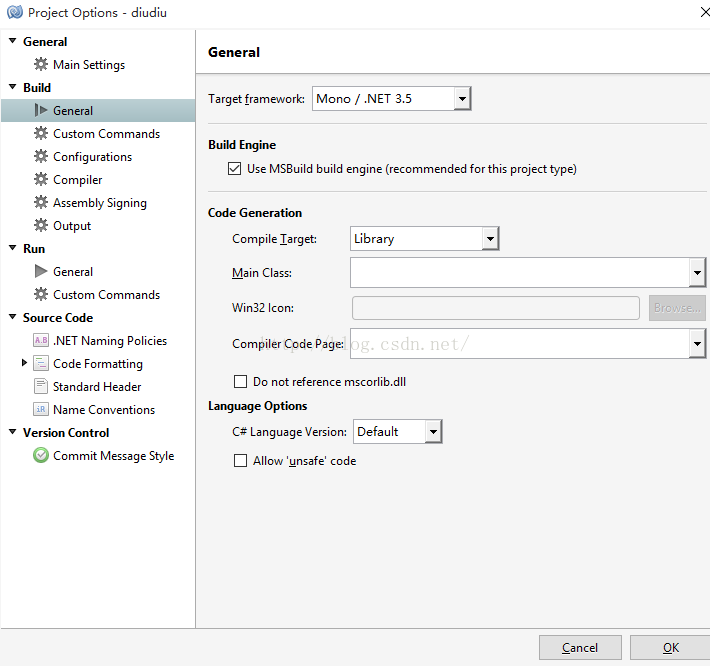Select Custom Commands under Build
Image resolution: width=710 pixels, height=666 pixels.
coord(106,134)
